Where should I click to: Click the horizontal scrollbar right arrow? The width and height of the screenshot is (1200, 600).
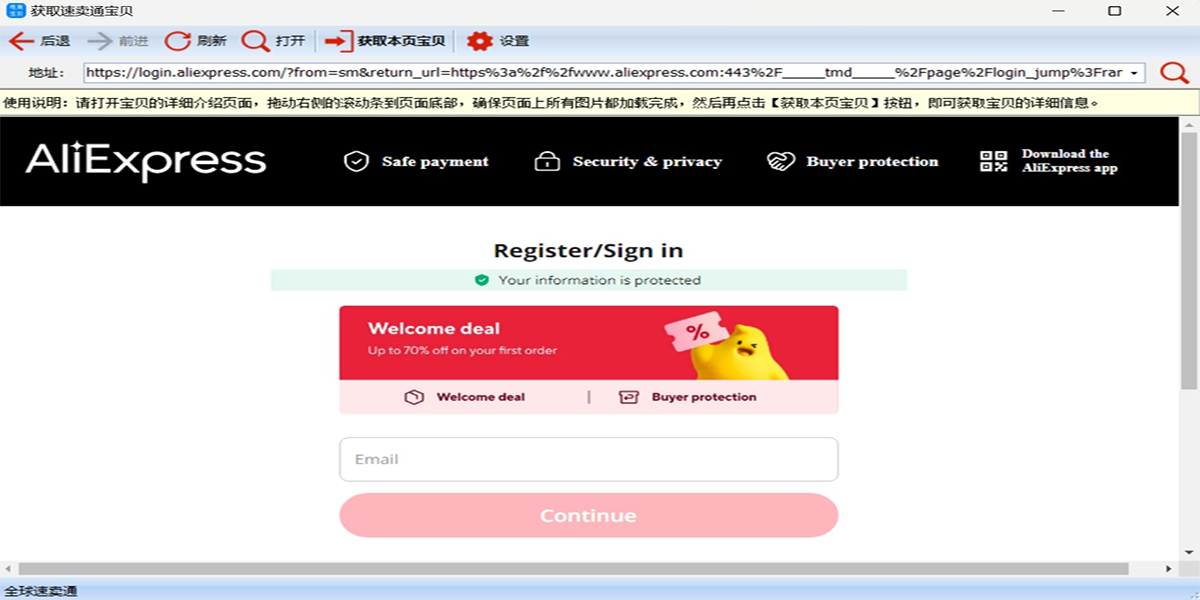click(x=1169, y=568)
